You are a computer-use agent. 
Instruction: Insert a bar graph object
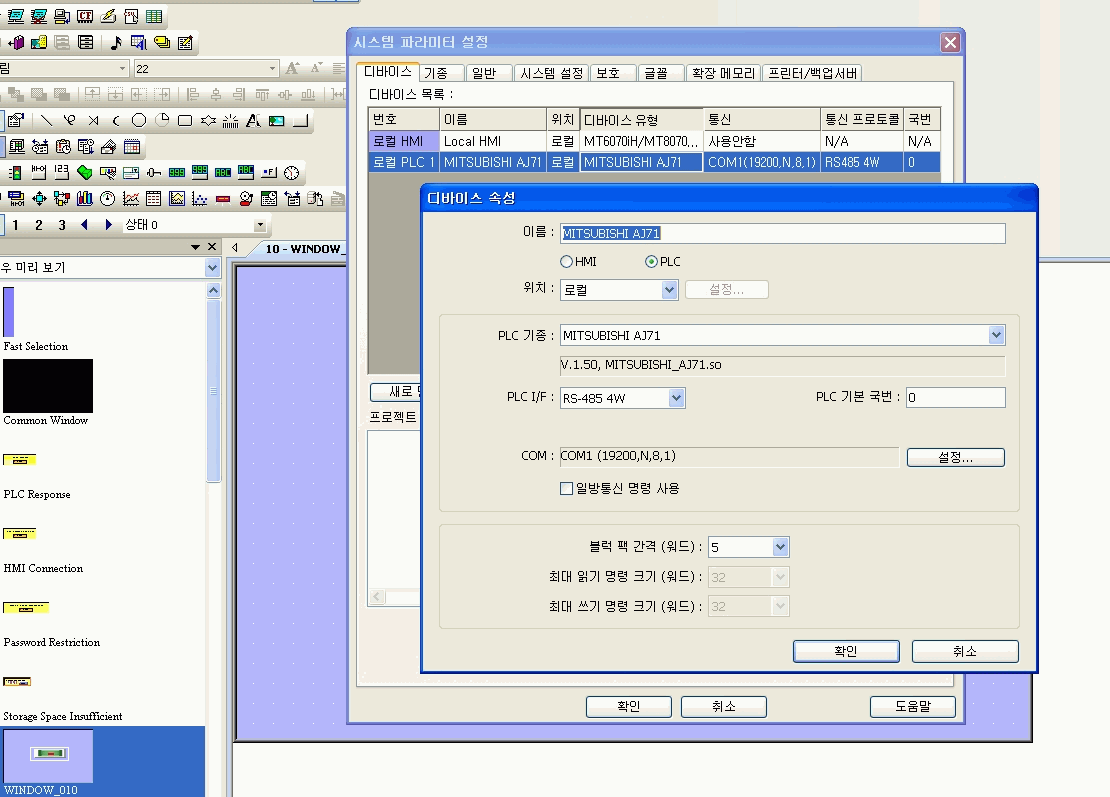[x=84, y=198]
